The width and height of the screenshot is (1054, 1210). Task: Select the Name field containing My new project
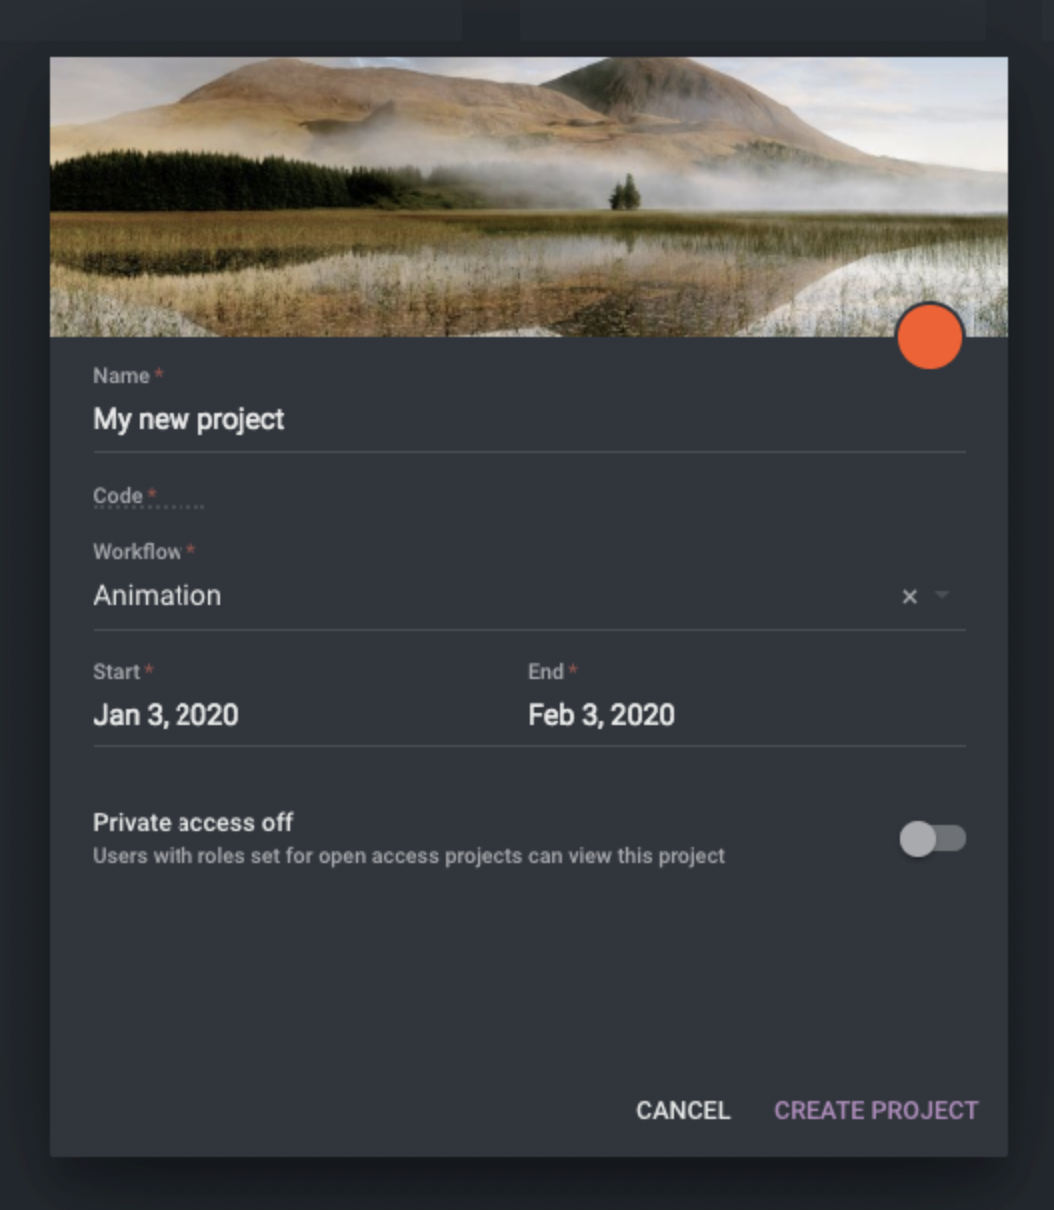pyautogui.click(x=190, y=418)
